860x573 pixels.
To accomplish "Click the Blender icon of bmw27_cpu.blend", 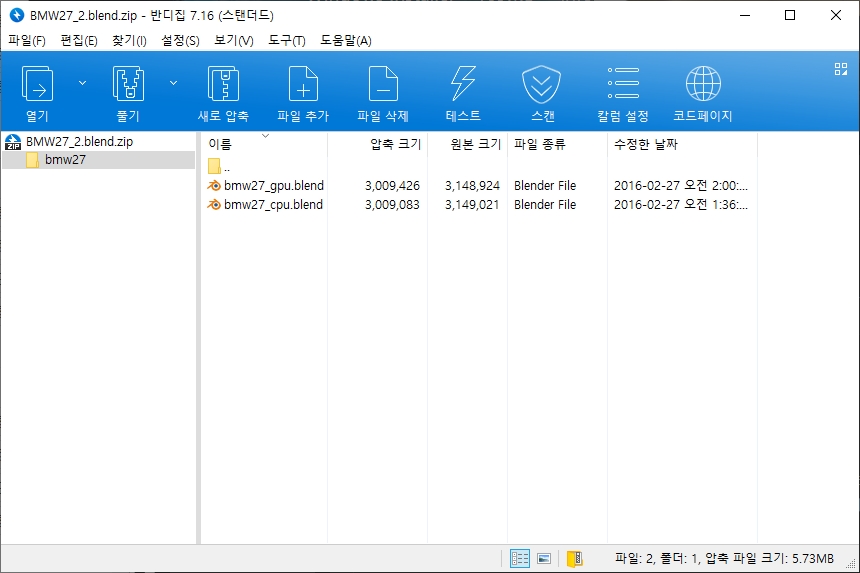I will tap(214, 205).
